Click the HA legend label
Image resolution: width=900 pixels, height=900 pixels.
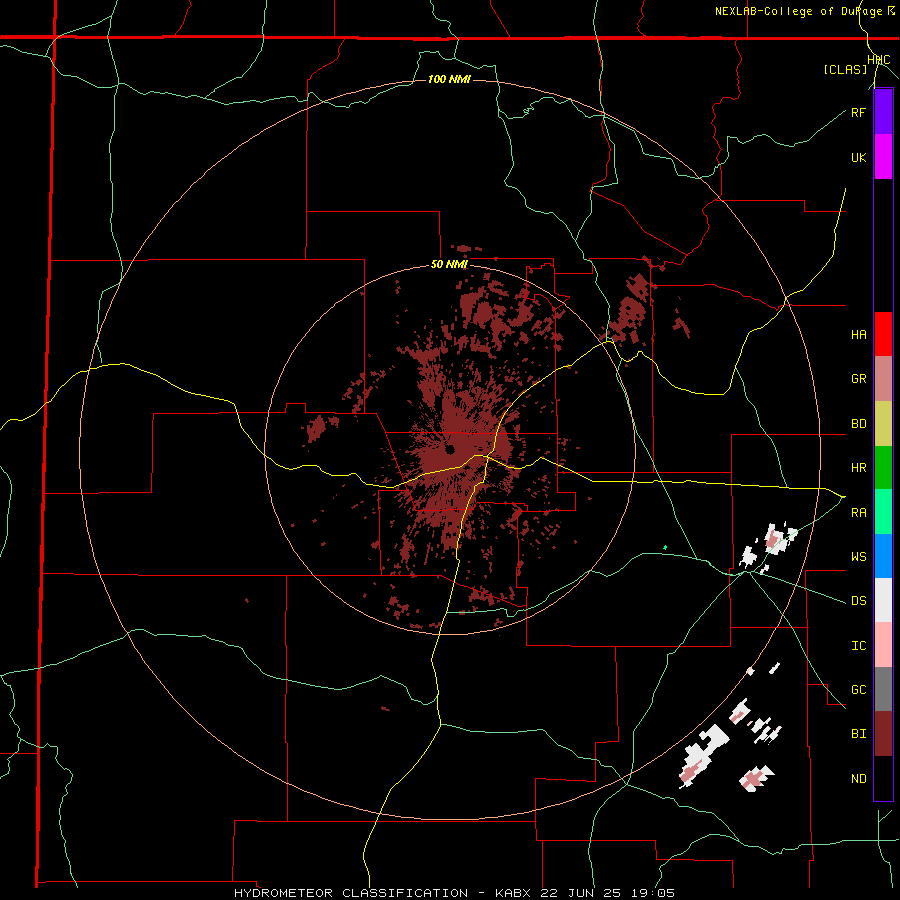(x=858, y=335)
